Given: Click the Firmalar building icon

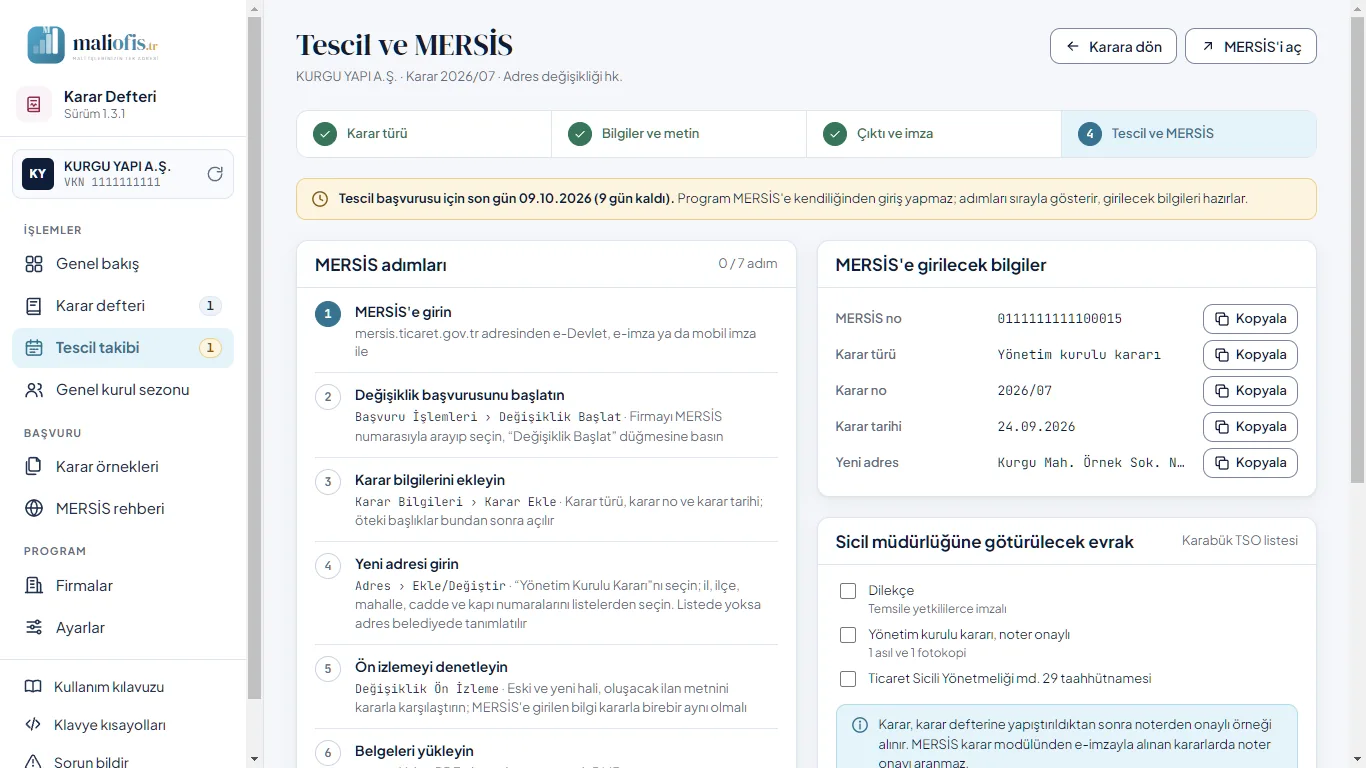Looking at the screenshot, I should [x=34, y=586].
